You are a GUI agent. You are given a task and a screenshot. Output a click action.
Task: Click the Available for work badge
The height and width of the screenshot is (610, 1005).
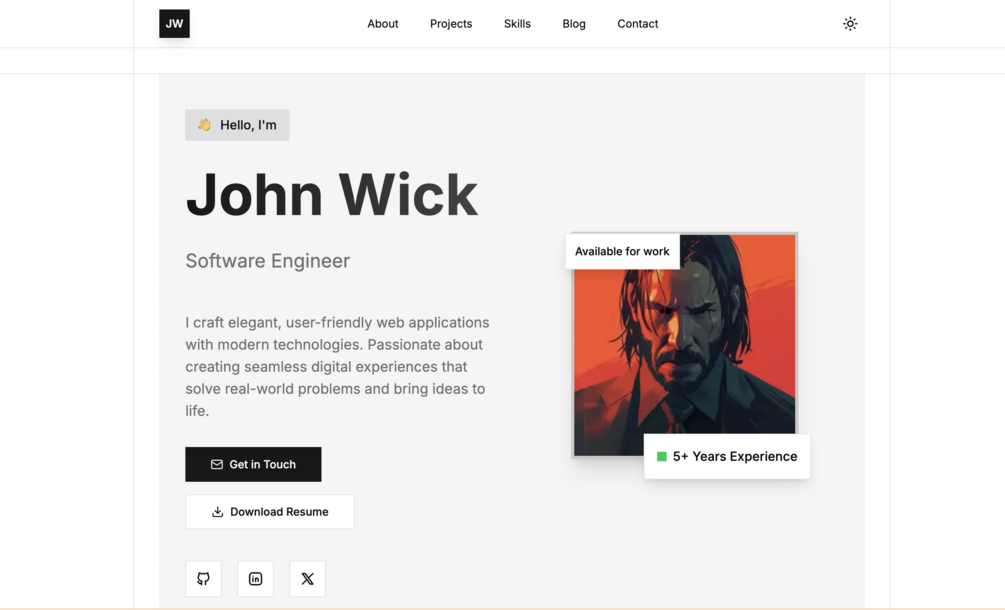tap(622, 251)
